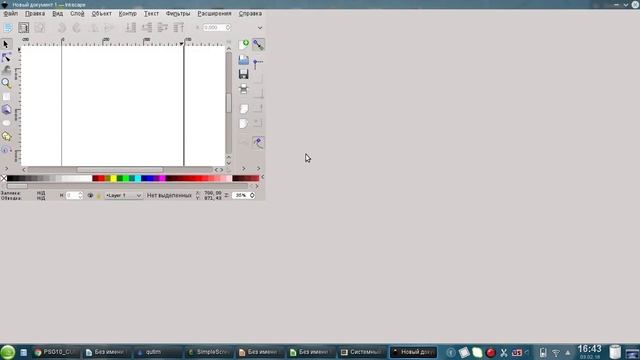Screen dimensions: 640x360
Task: Click the palette horizontal scrollbar
Action: point(128,186)
